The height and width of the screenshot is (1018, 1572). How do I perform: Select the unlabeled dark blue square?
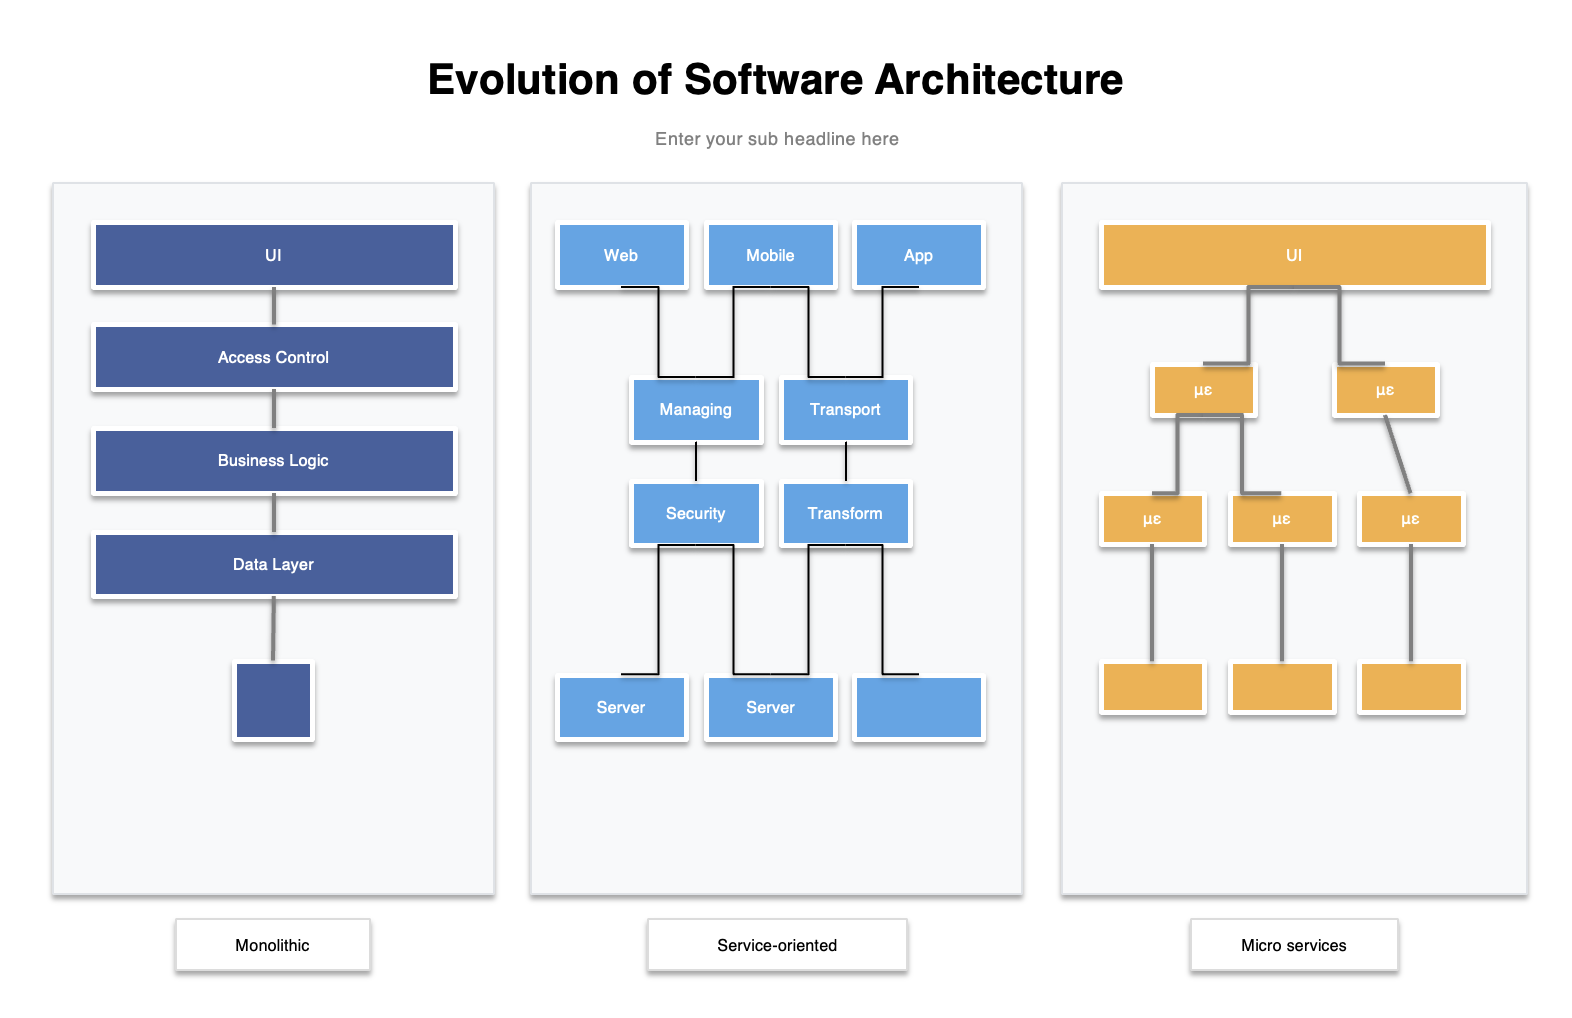[x=273, y=700]
